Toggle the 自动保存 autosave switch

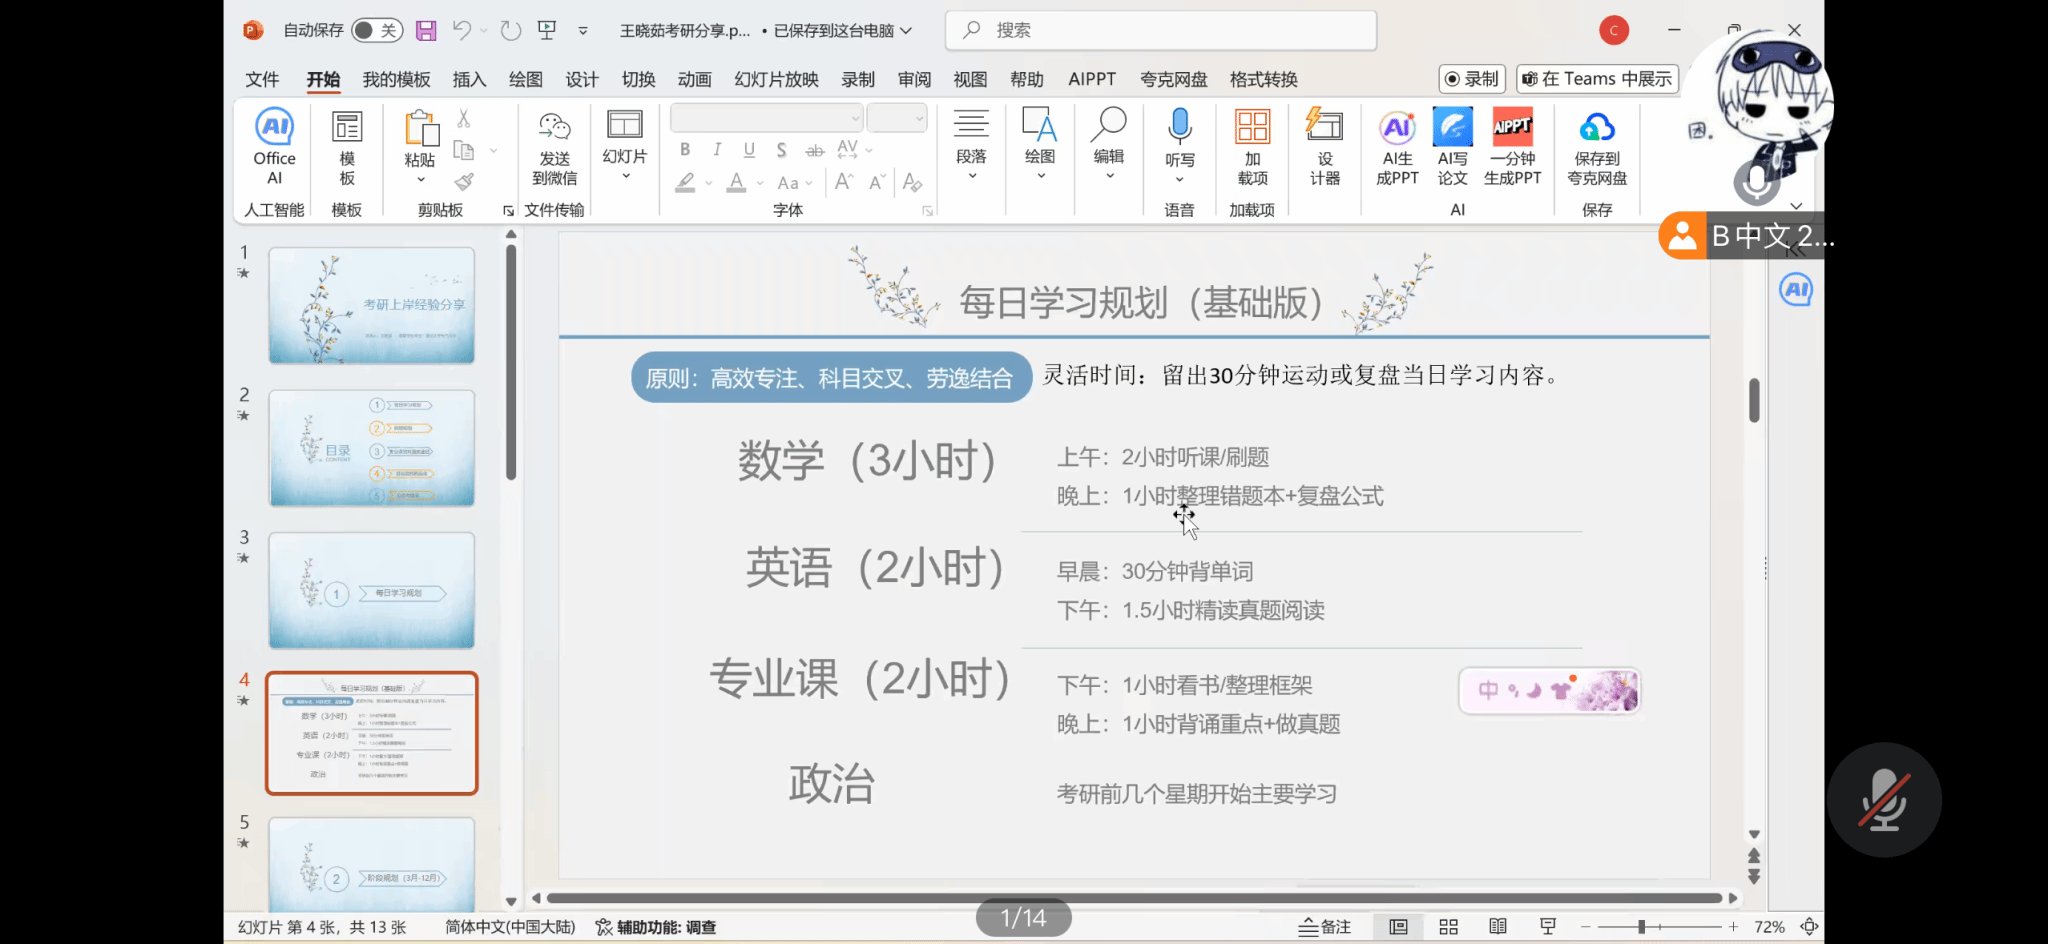(376, 30)
